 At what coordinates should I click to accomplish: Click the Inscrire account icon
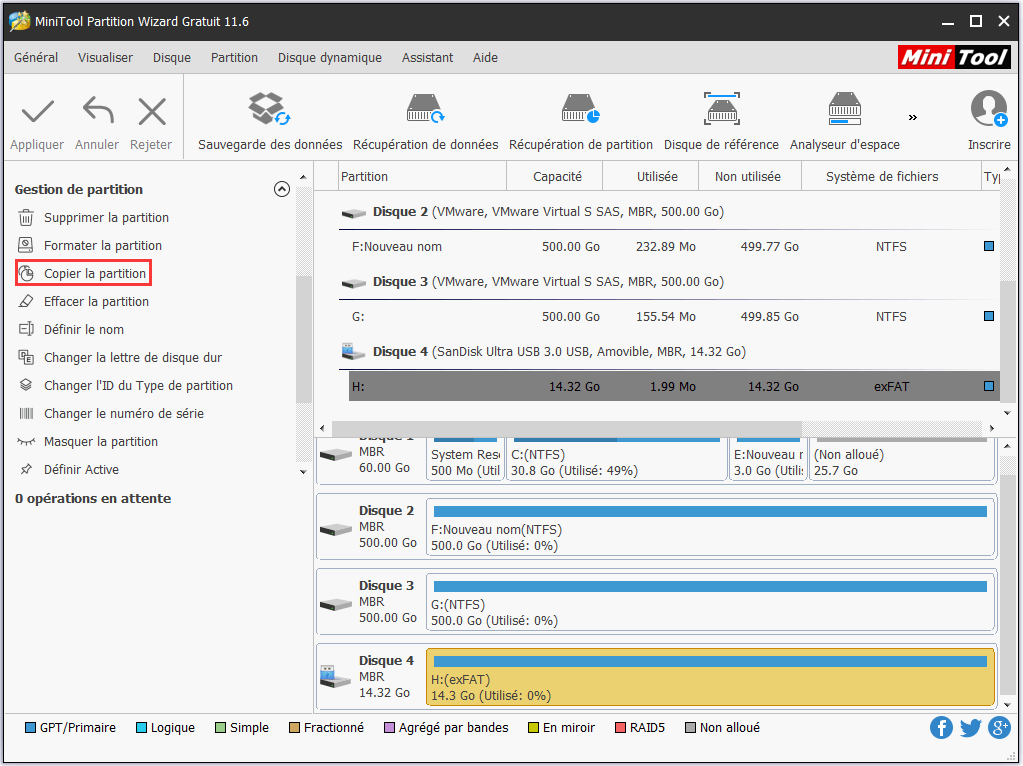[988, 109]
